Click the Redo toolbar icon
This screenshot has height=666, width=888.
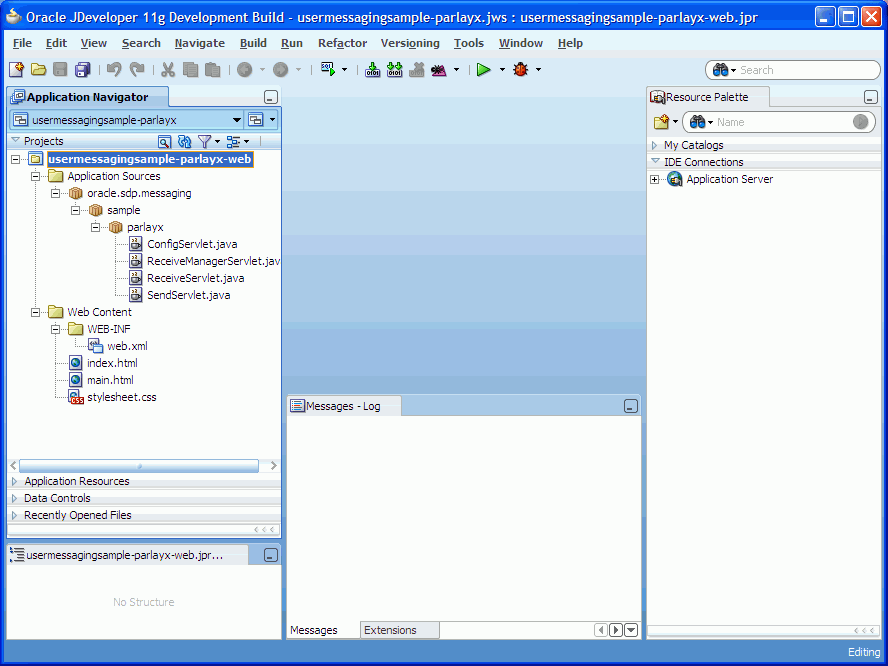[x=137, y=70]
